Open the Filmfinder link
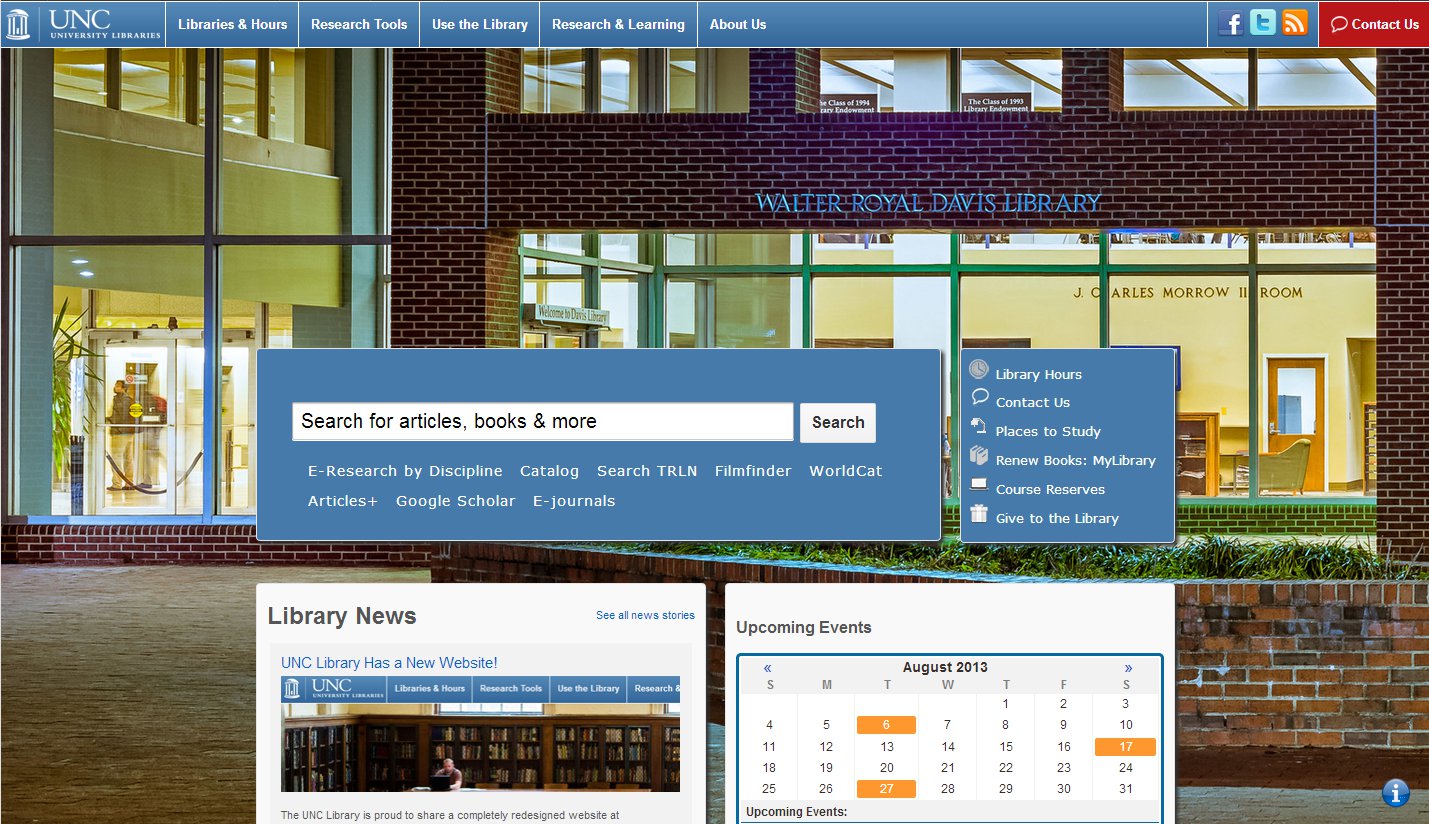The height and width of the screenshot is (824, 1429). [753, 471]
